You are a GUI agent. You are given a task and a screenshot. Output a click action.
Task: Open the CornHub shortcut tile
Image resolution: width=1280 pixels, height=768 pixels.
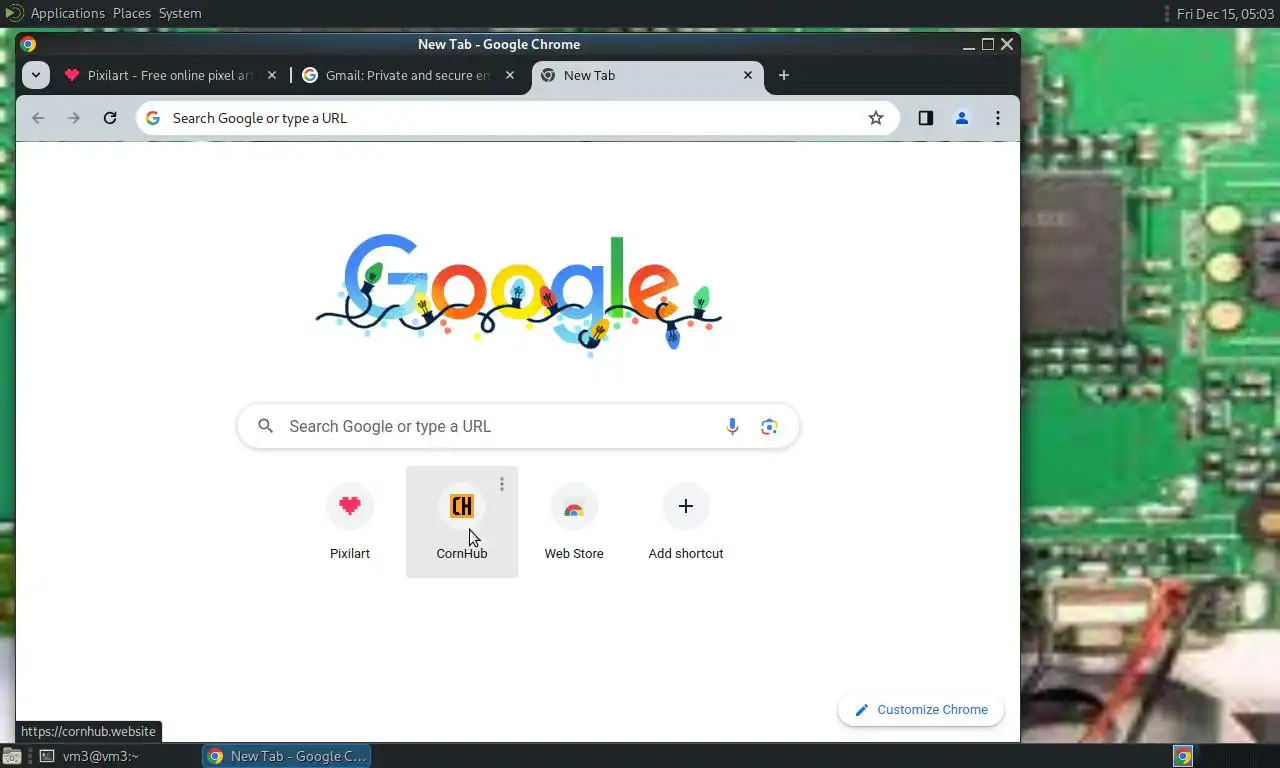pyautogui.click(x=462, y=522)
